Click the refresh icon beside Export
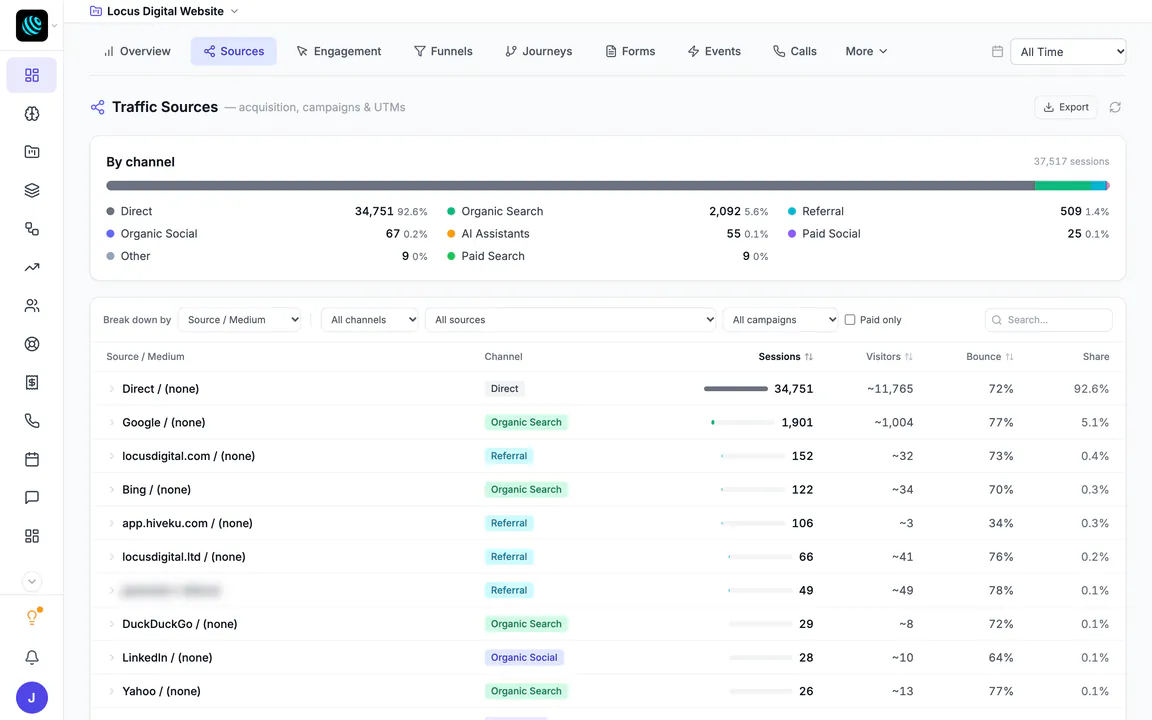This screenshot has width=1152, height=720. tap(1115, 107)
